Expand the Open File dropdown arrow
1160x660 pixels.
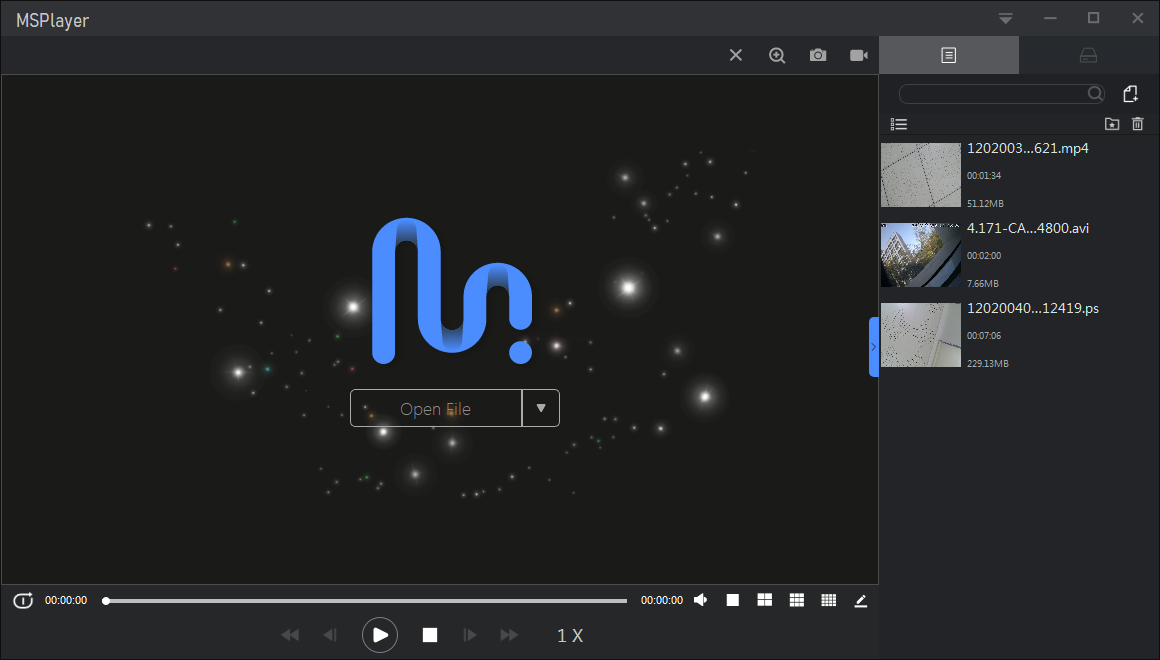click(x=541, y=408)
